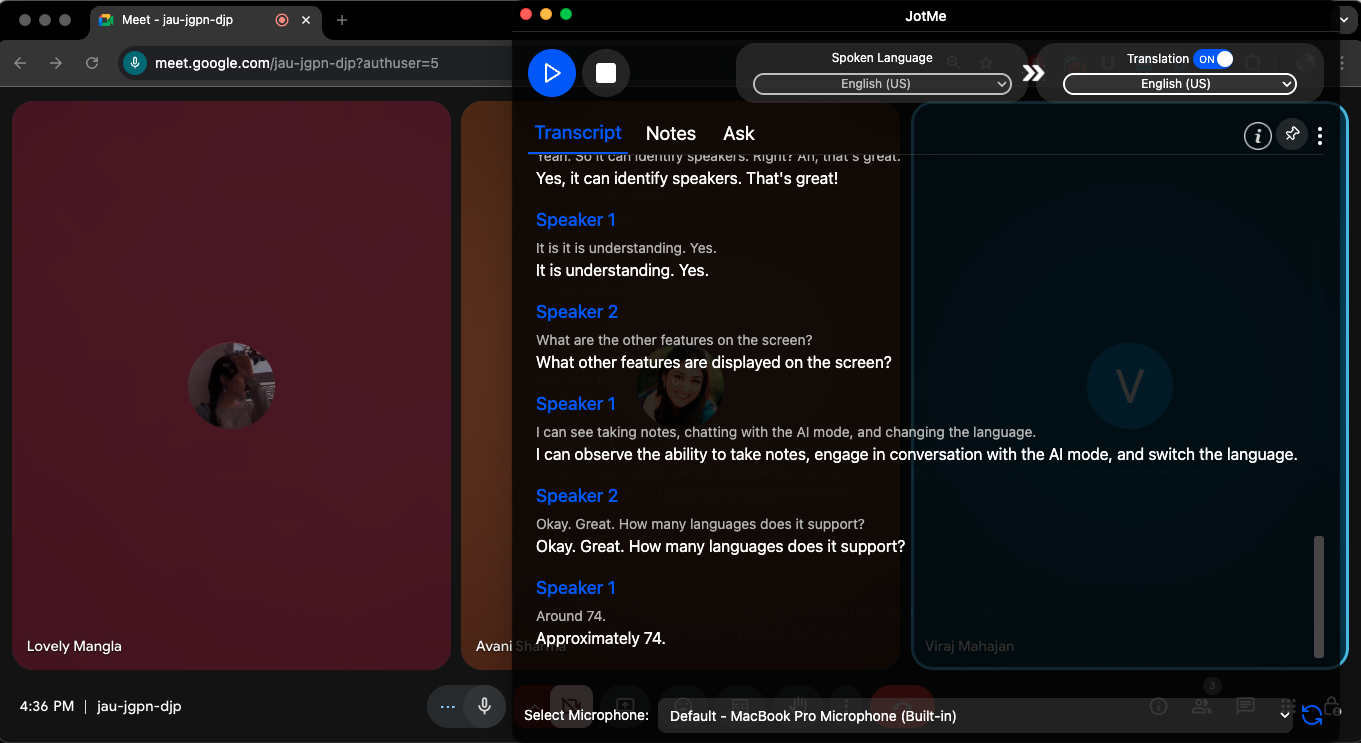
Task: Start transcription with the blue play button
Action: [x=552, y=73]
